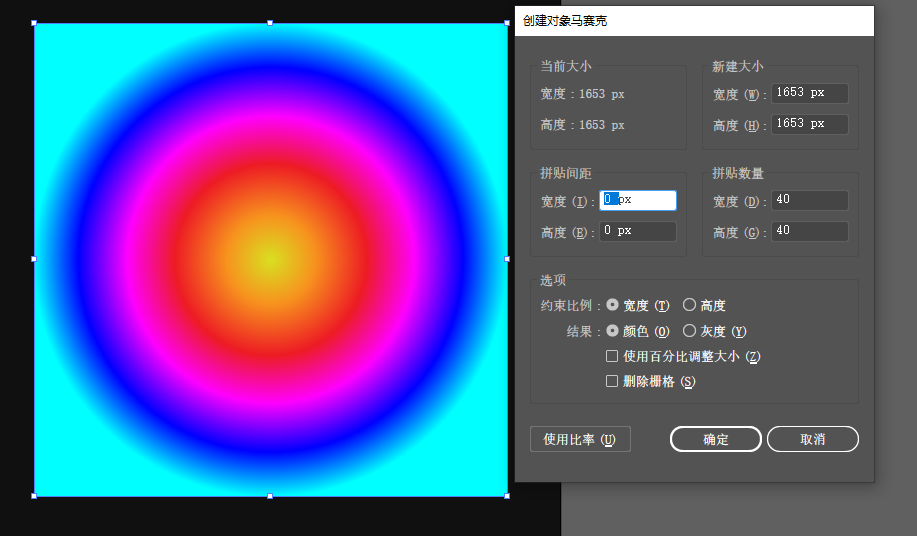
Task: Click the tile spacing 高度 (E) field
Action: pos(638,231)
